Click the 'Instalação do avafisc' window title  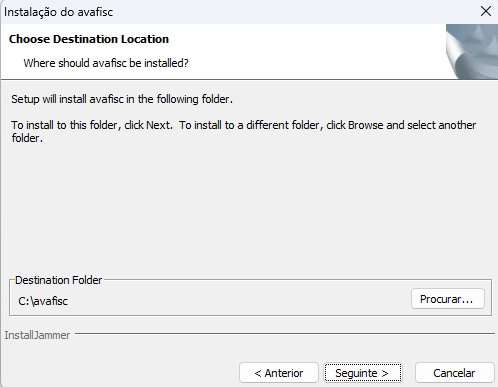coord(58,12)
